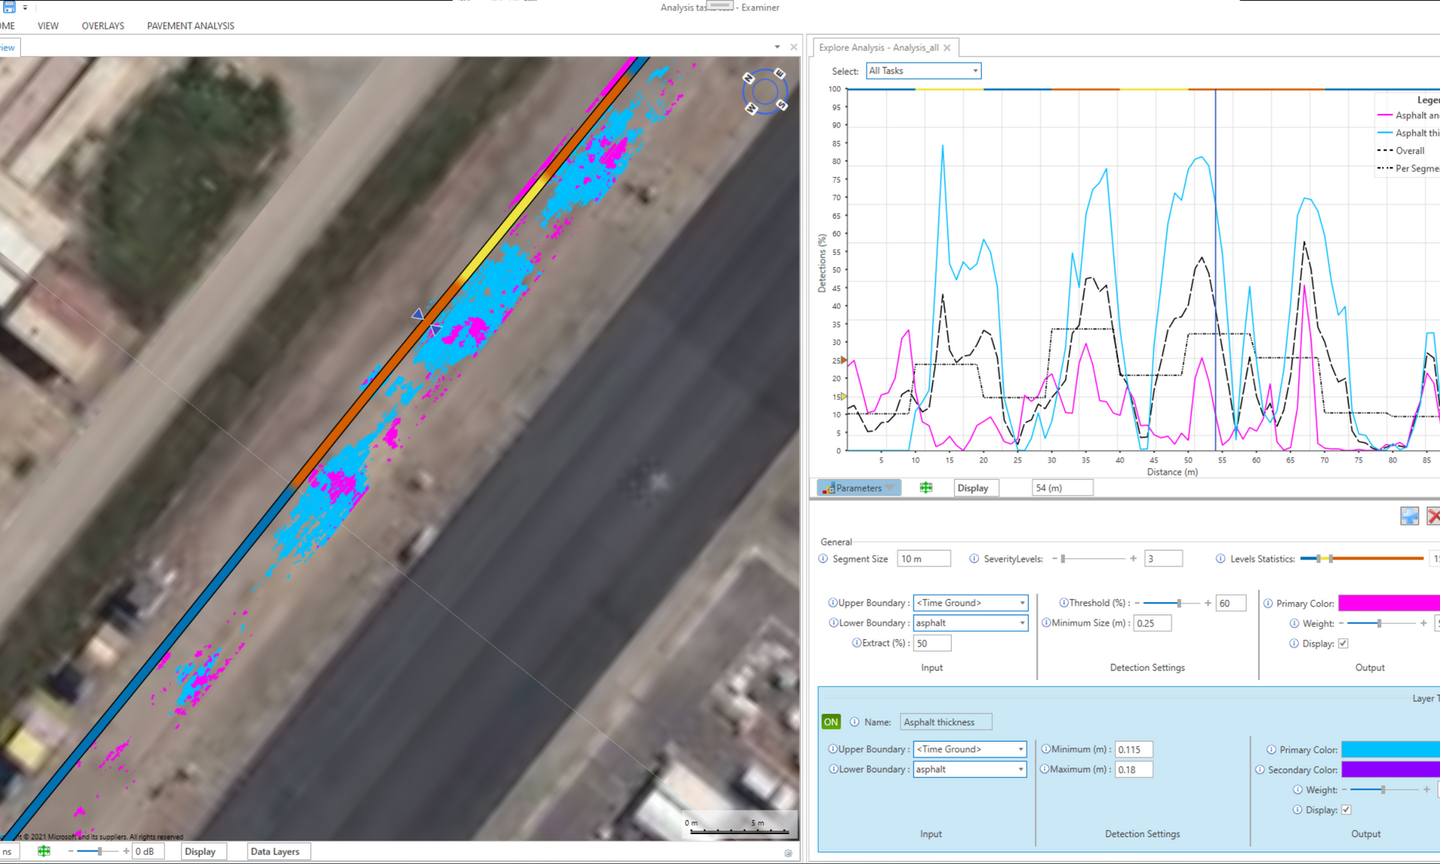Open the Select All Tasks dropdown
Viewport: 1440px width, 864px height.
coord(922,70)
